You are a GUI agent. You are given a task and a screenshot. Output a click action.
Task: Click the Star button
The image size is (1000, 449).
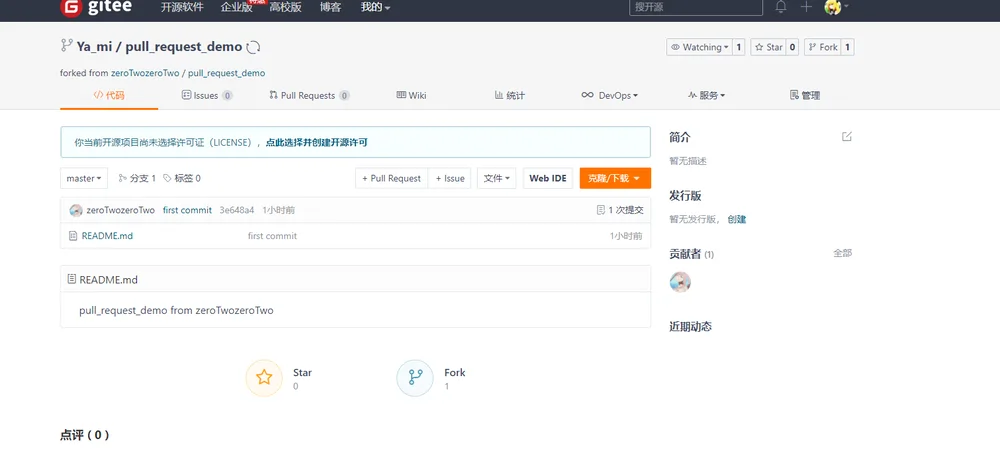[x=768, y=47]
